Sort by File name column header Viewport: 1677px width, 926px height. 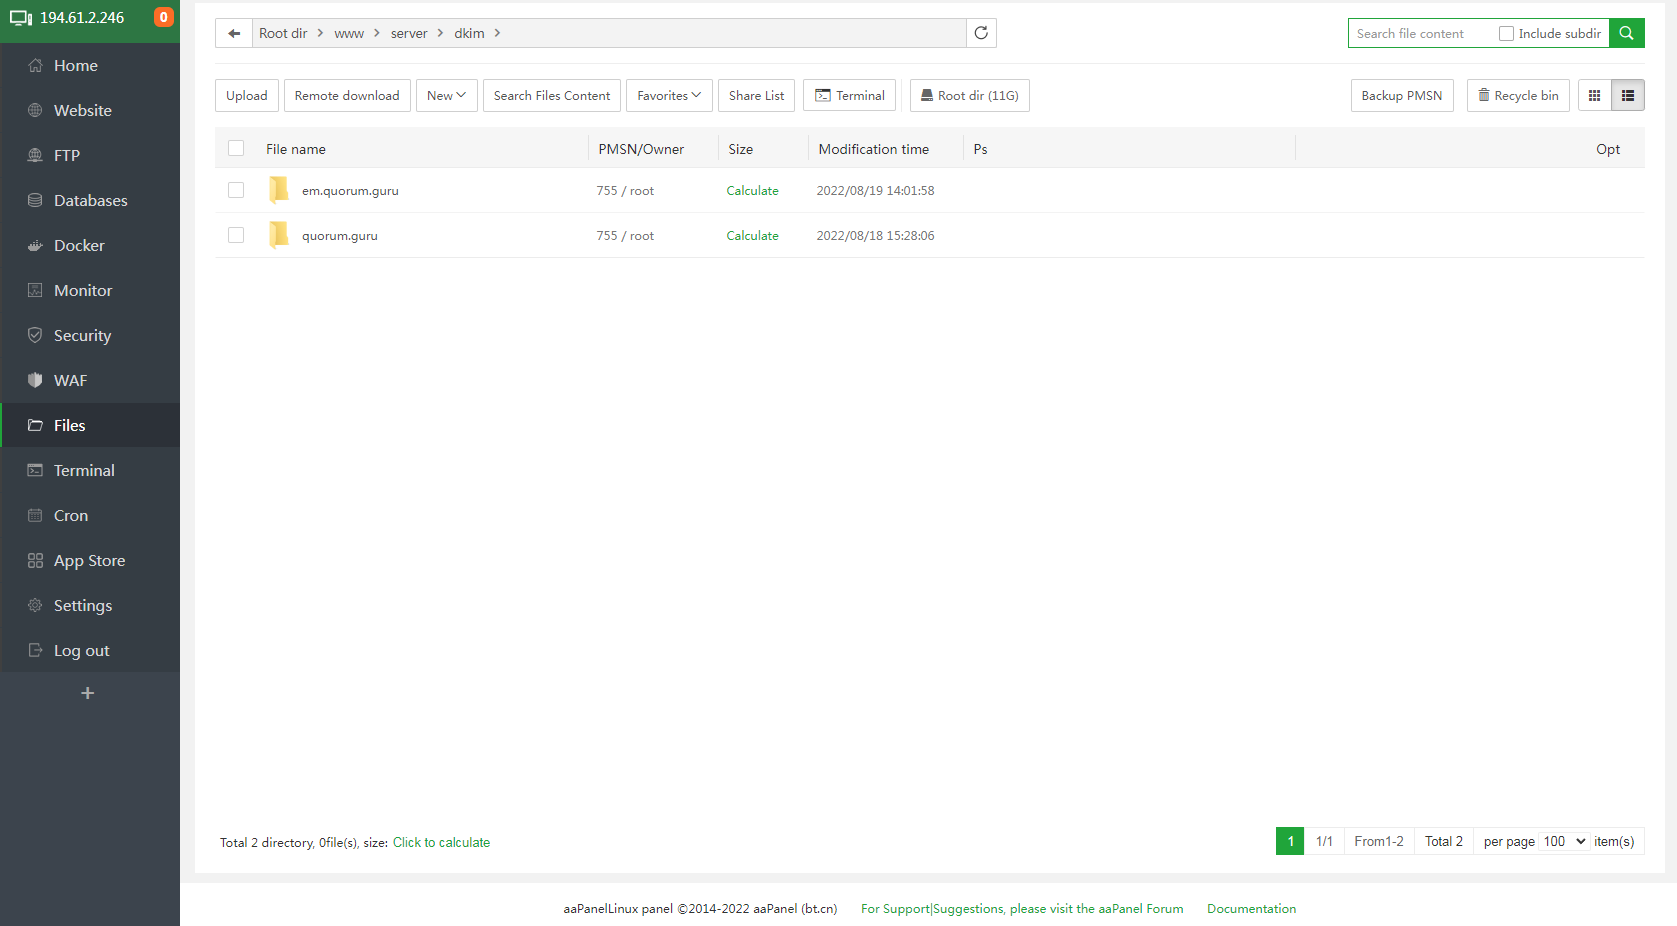click(x=296, y=149)
